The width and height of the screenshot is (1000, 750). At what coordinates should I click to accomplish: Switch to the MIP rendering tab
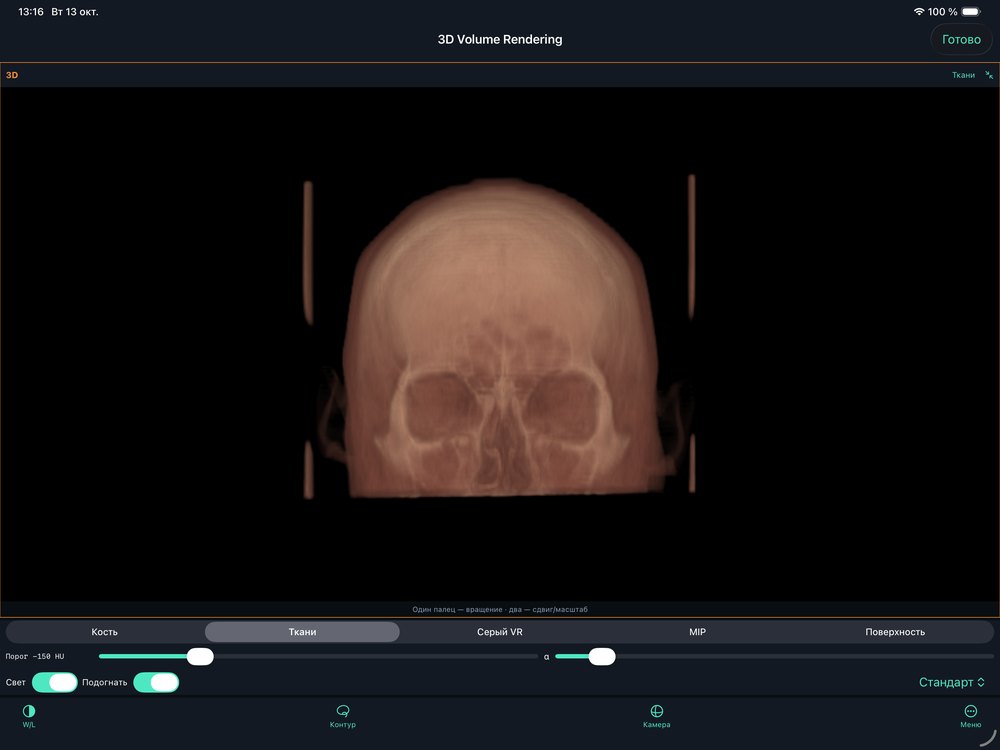coord(697,631)
